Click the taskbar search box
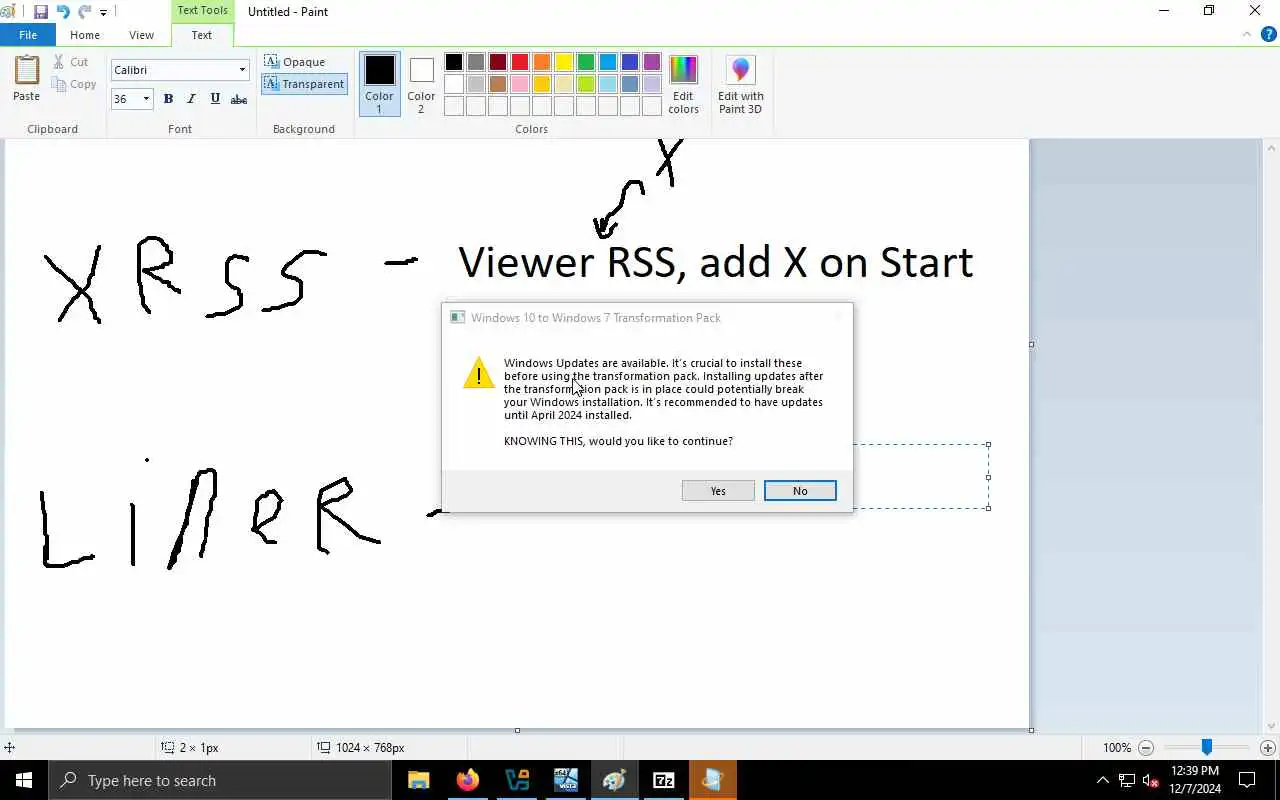The image size is (1280, 800). tap(219, 780)
